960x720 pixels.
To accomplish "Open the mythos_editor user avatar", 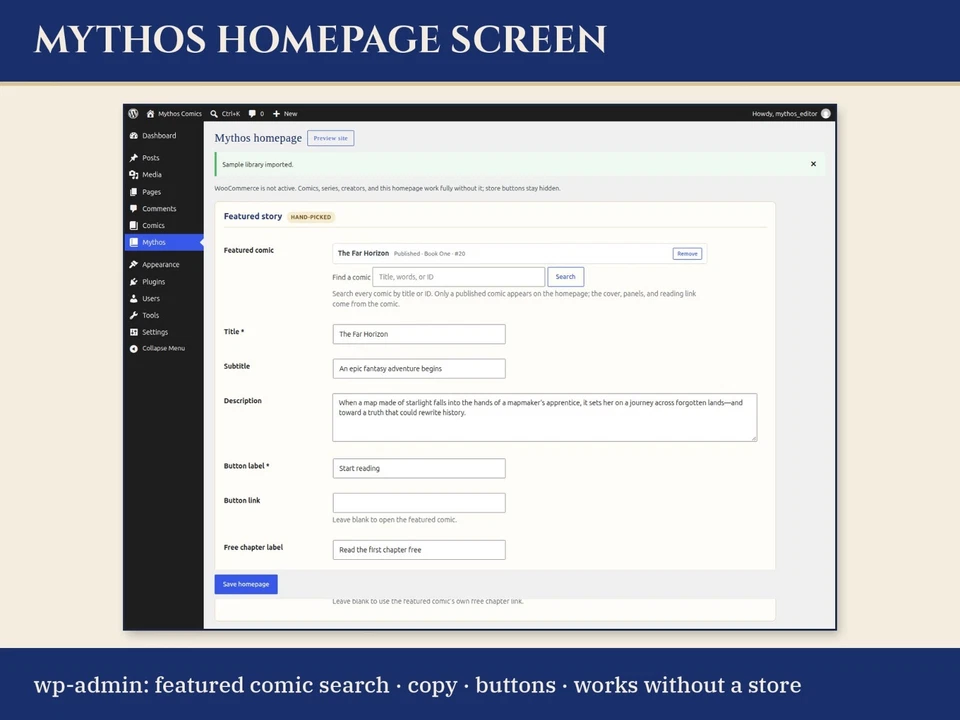I will (826, 113).
